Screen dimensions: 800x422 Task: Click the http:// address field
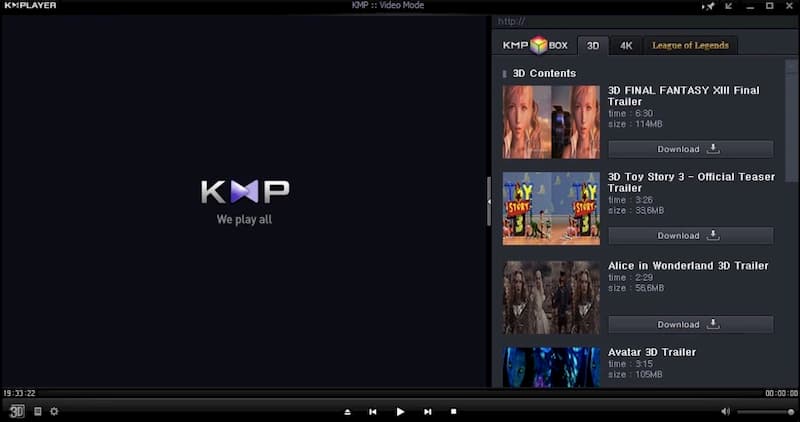click(x=645, y=21)
